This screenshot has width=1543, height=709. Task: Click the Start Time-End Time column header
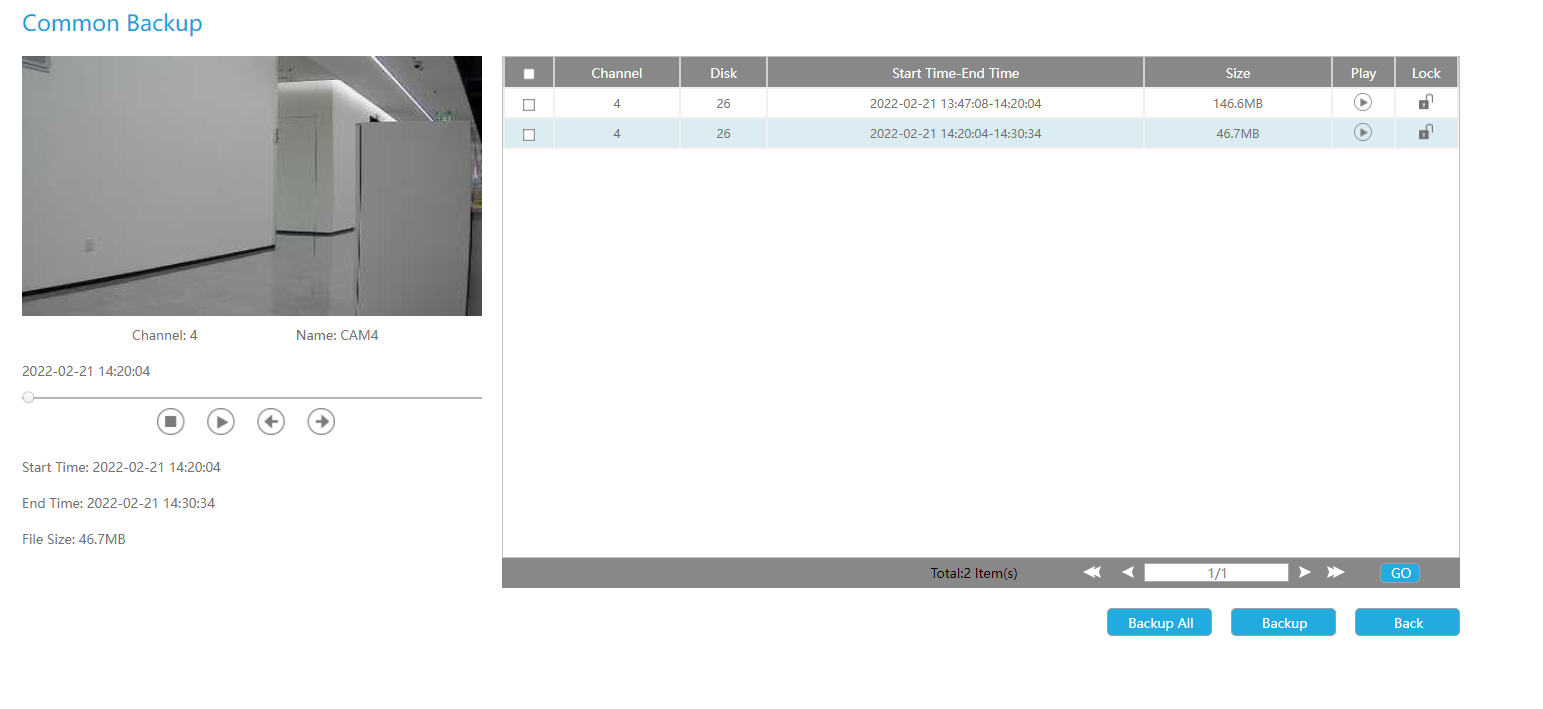(956, 73)
